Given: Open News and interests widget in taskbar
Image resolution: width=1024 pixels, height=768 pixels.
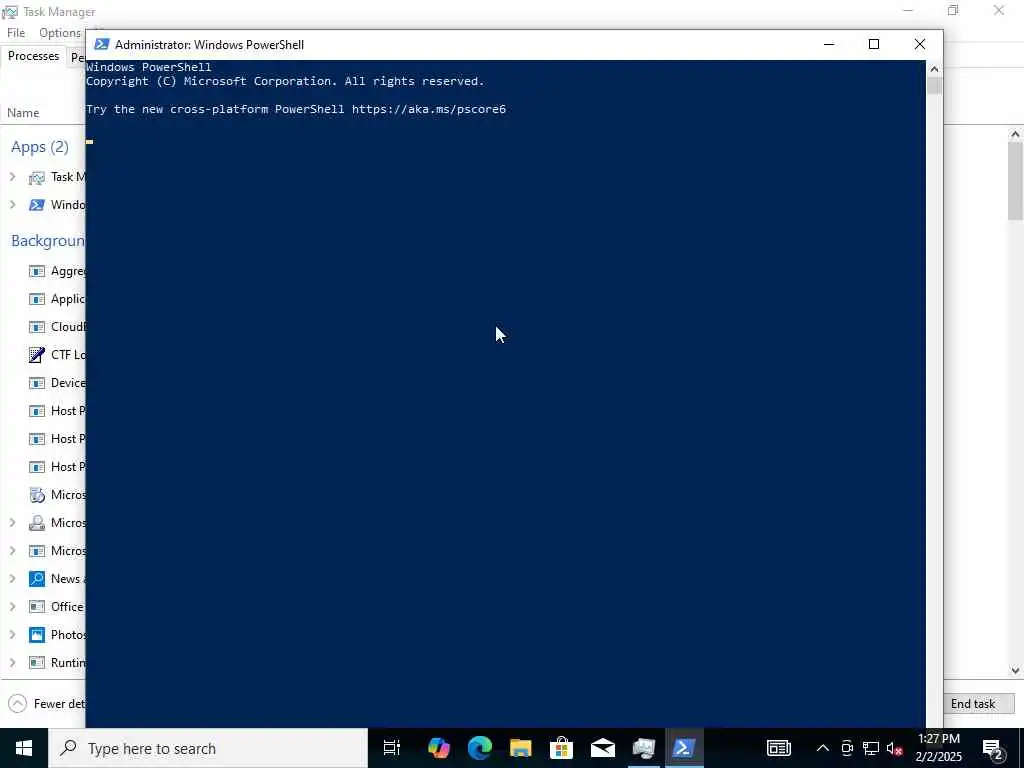Looking at the screenshot, I should 779,748.
